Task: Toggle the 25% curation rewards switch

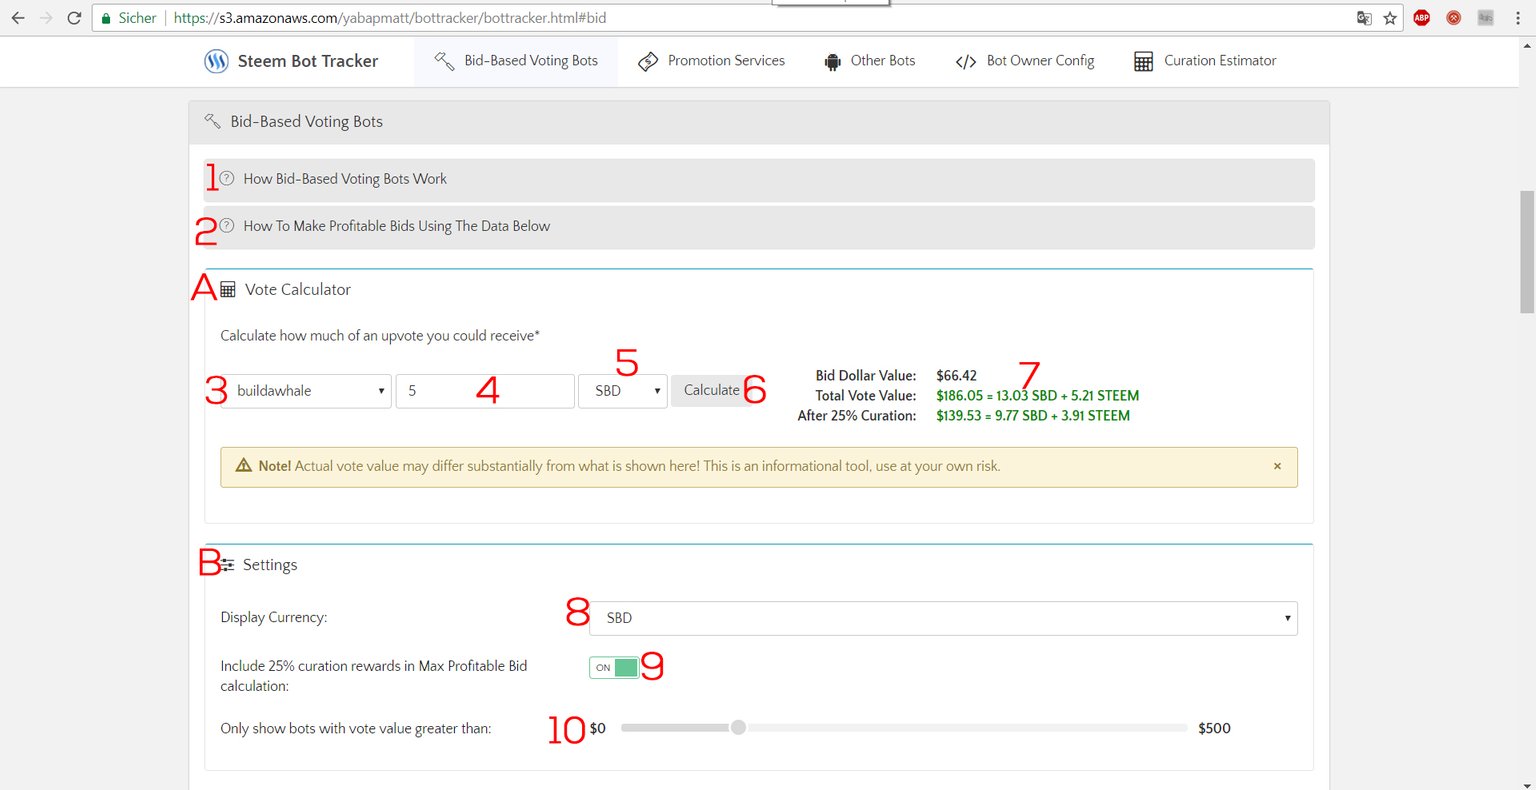Action: [614, 667]
